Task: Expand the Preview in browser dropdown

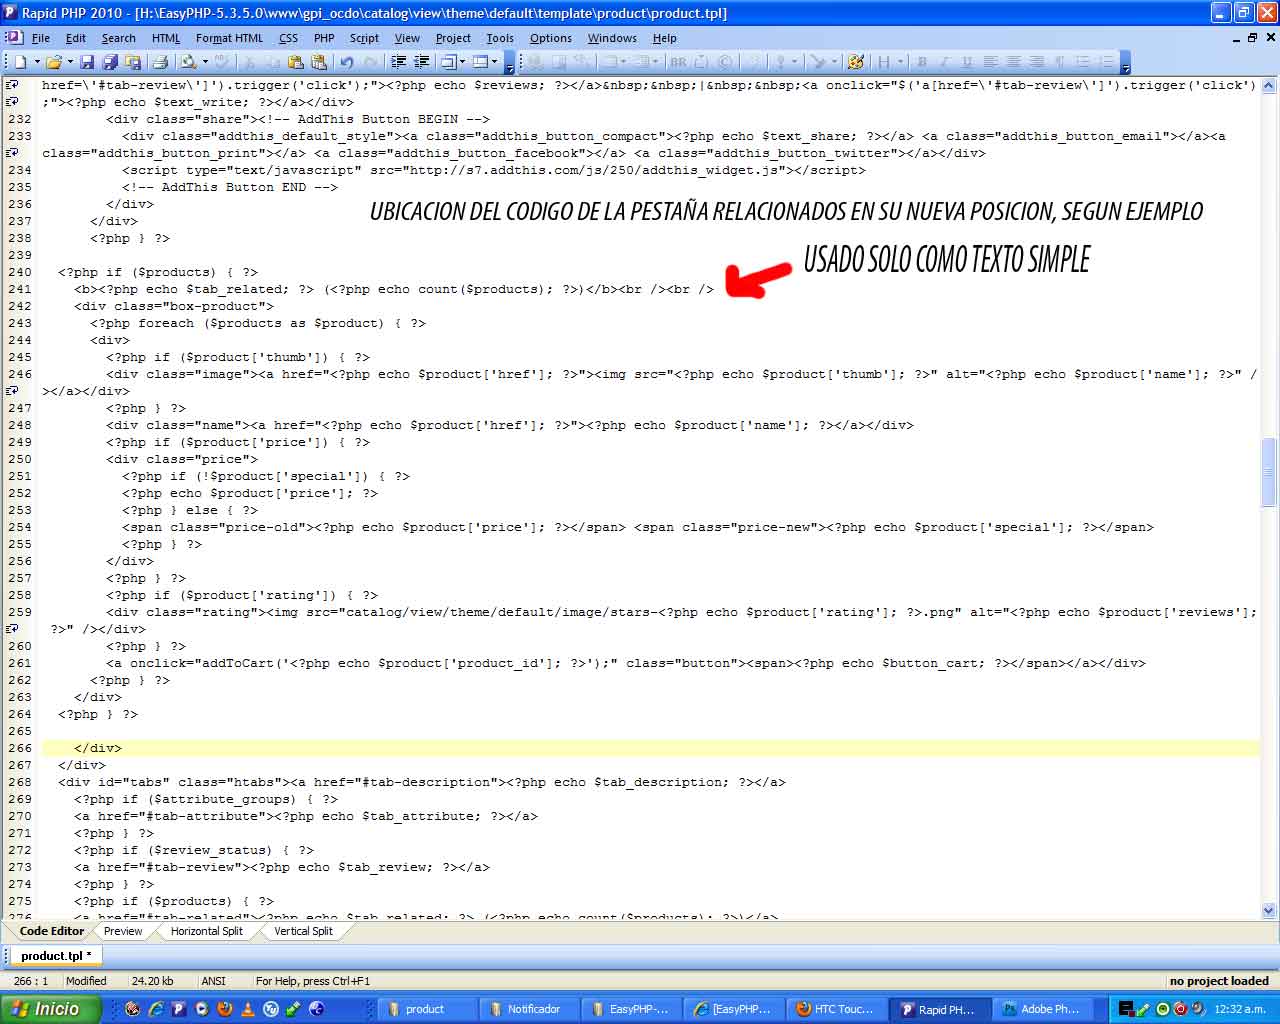Action: 205,62
